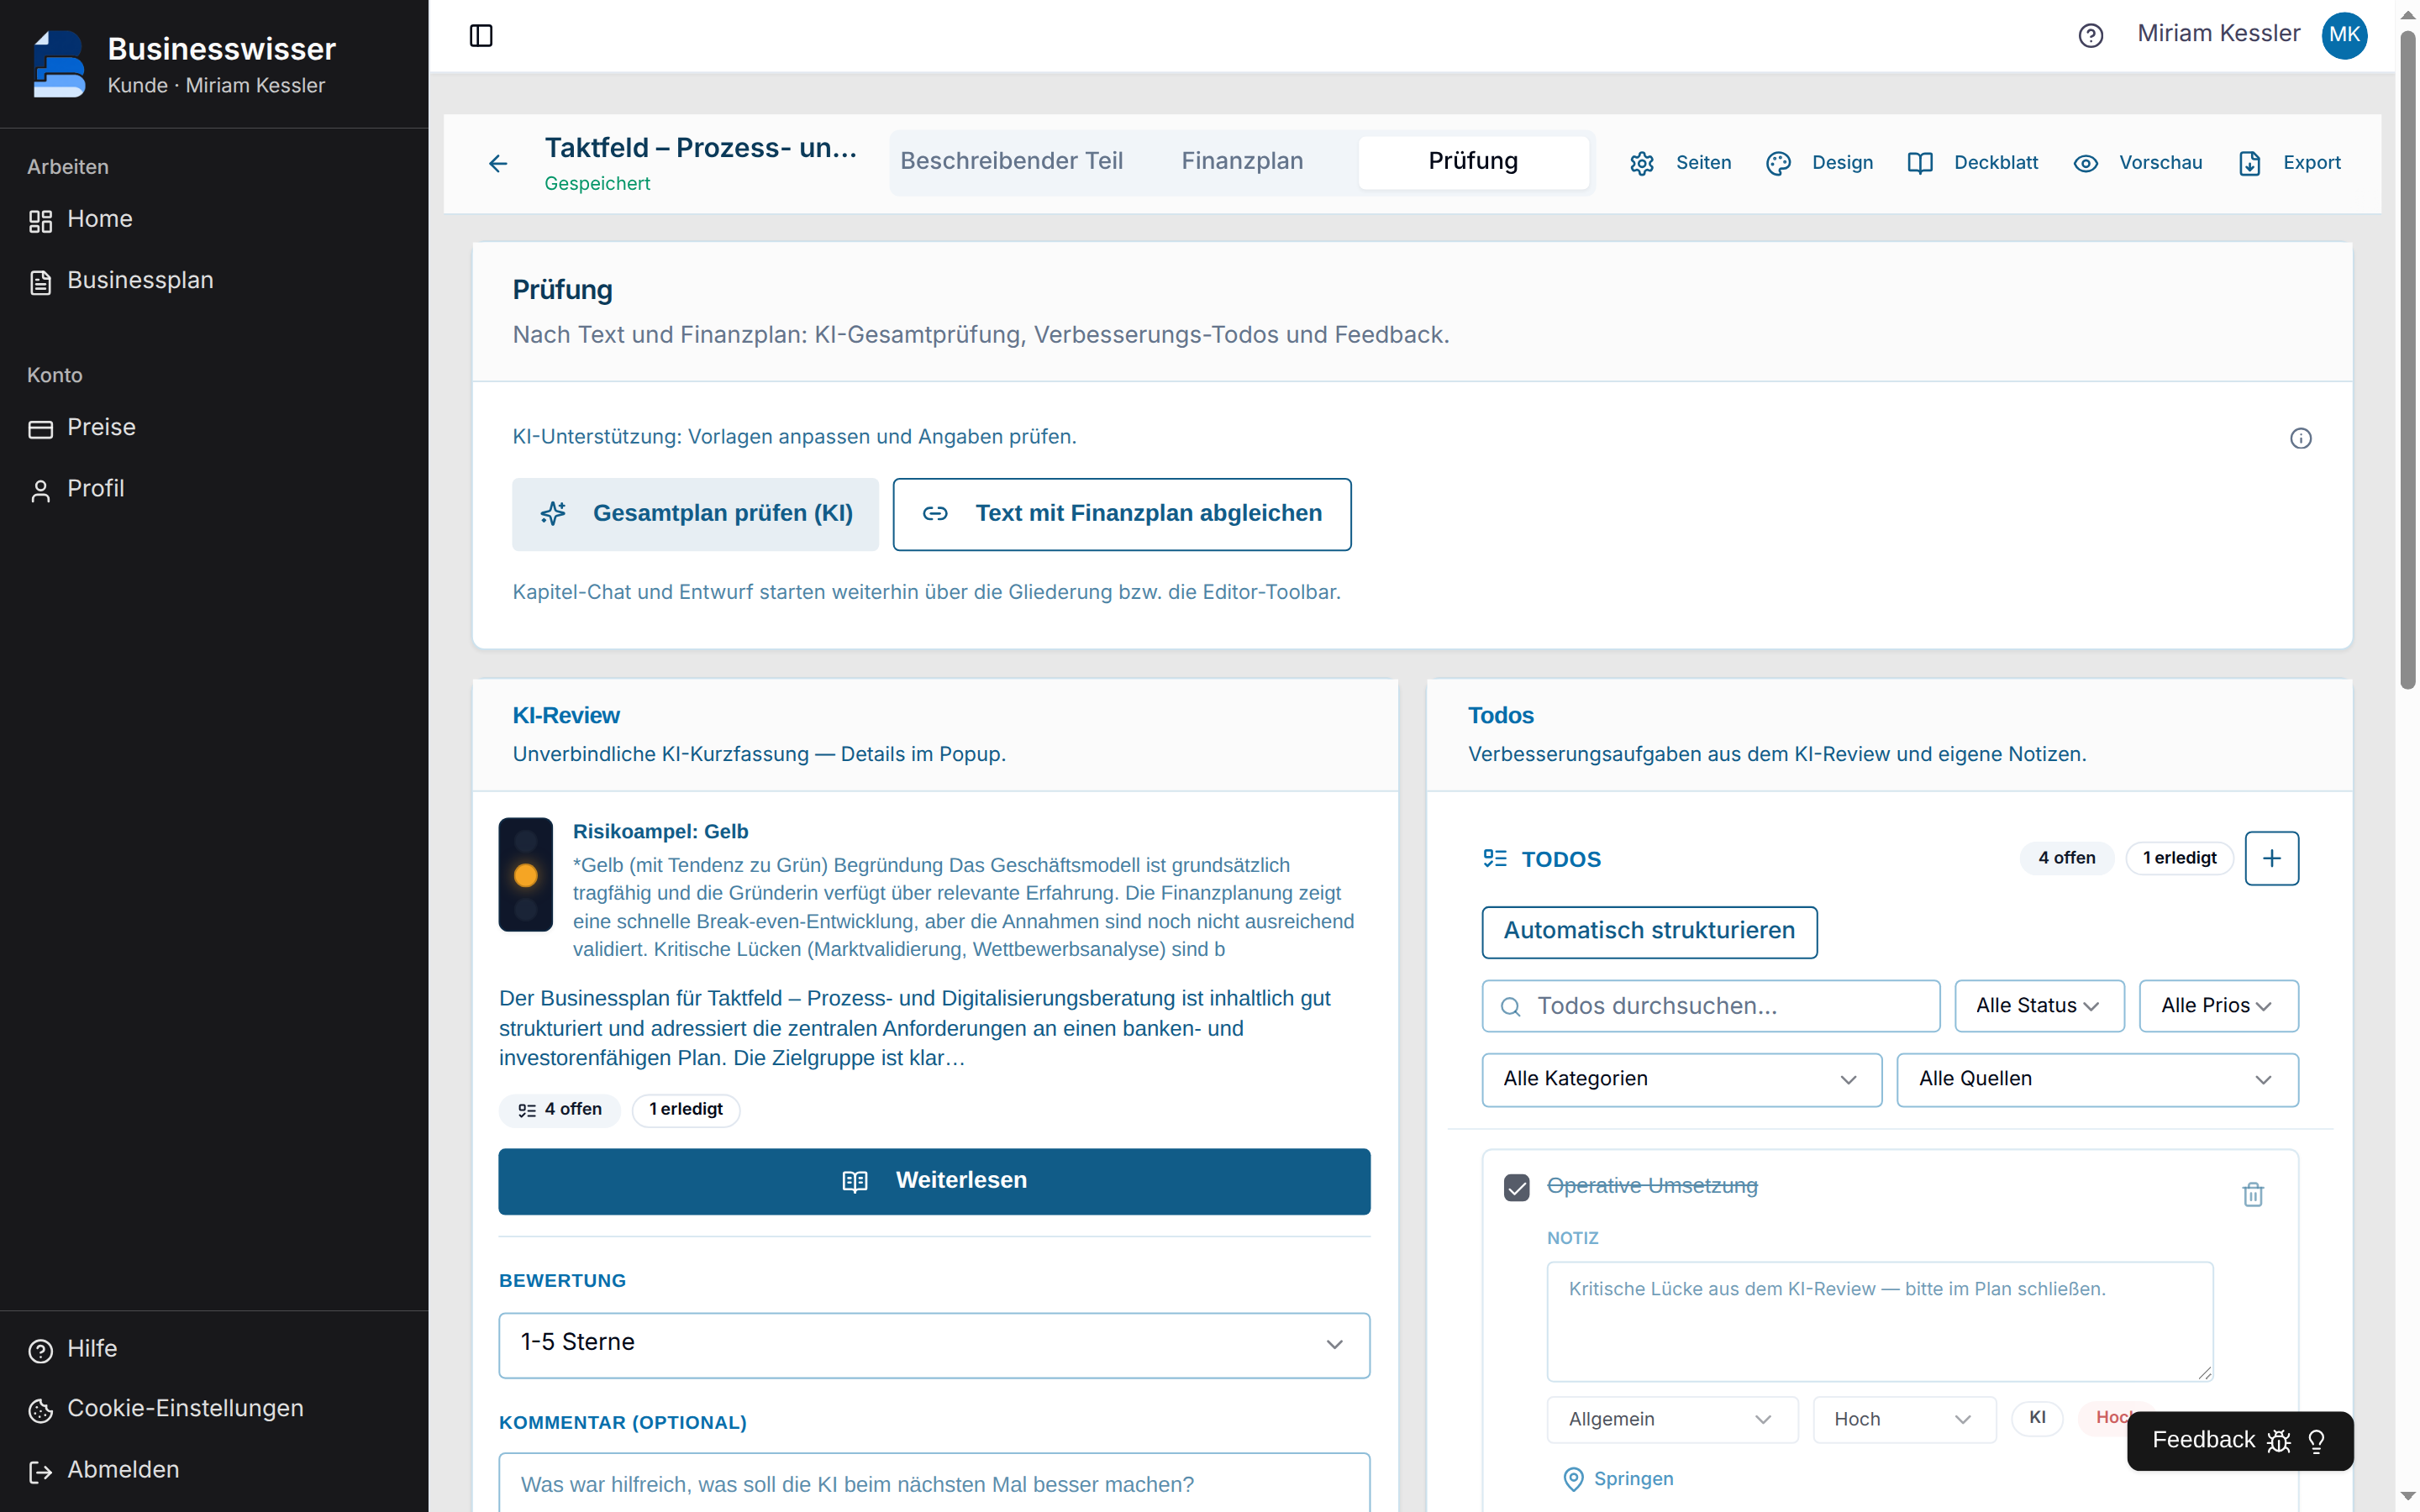Click Text mit Finanzplan abgleichen

(x=1122, y=514)
